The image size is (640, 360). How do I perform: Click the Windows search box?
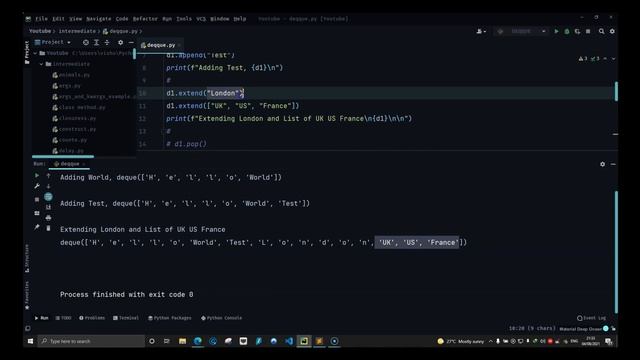click(91, 341)
